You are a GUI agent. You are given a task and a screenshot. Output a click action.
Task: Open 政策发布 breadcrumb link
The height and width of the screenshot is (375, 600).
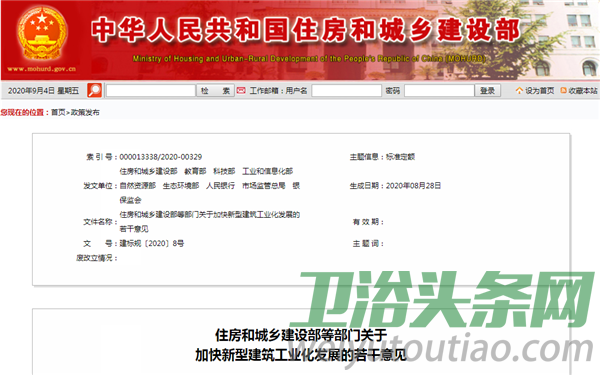[x=85, y=112]
